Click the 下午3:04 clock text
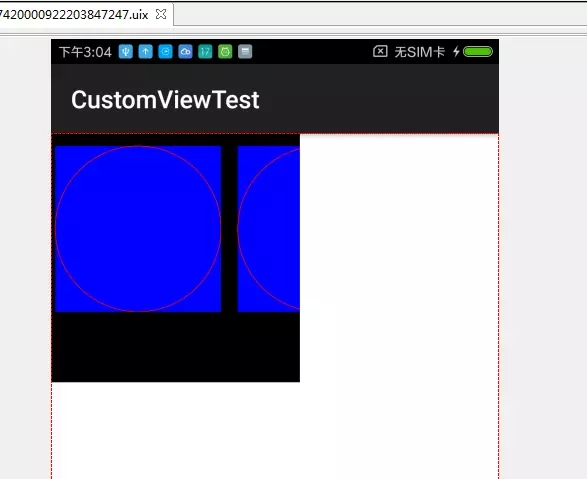 coord(85,52)
